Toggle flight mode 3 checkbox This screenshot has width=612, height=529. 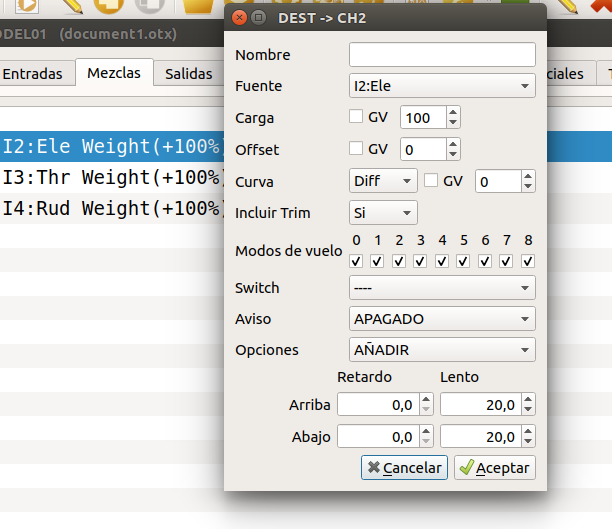pyautogui.click(x=420, y=261)
